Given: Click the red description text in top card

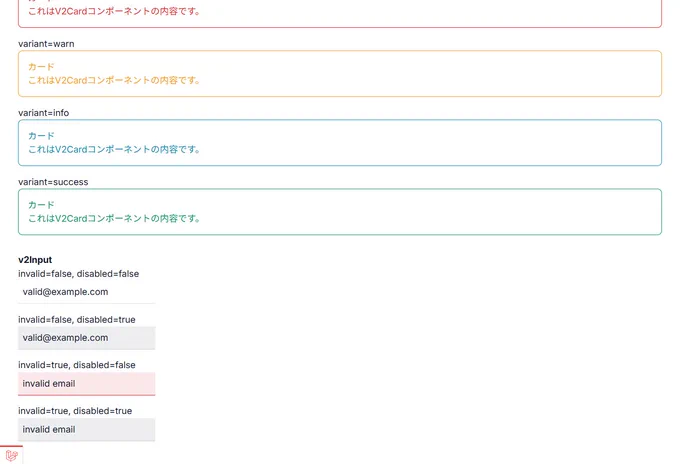Looking at the screenshot, I should point(114,11).
